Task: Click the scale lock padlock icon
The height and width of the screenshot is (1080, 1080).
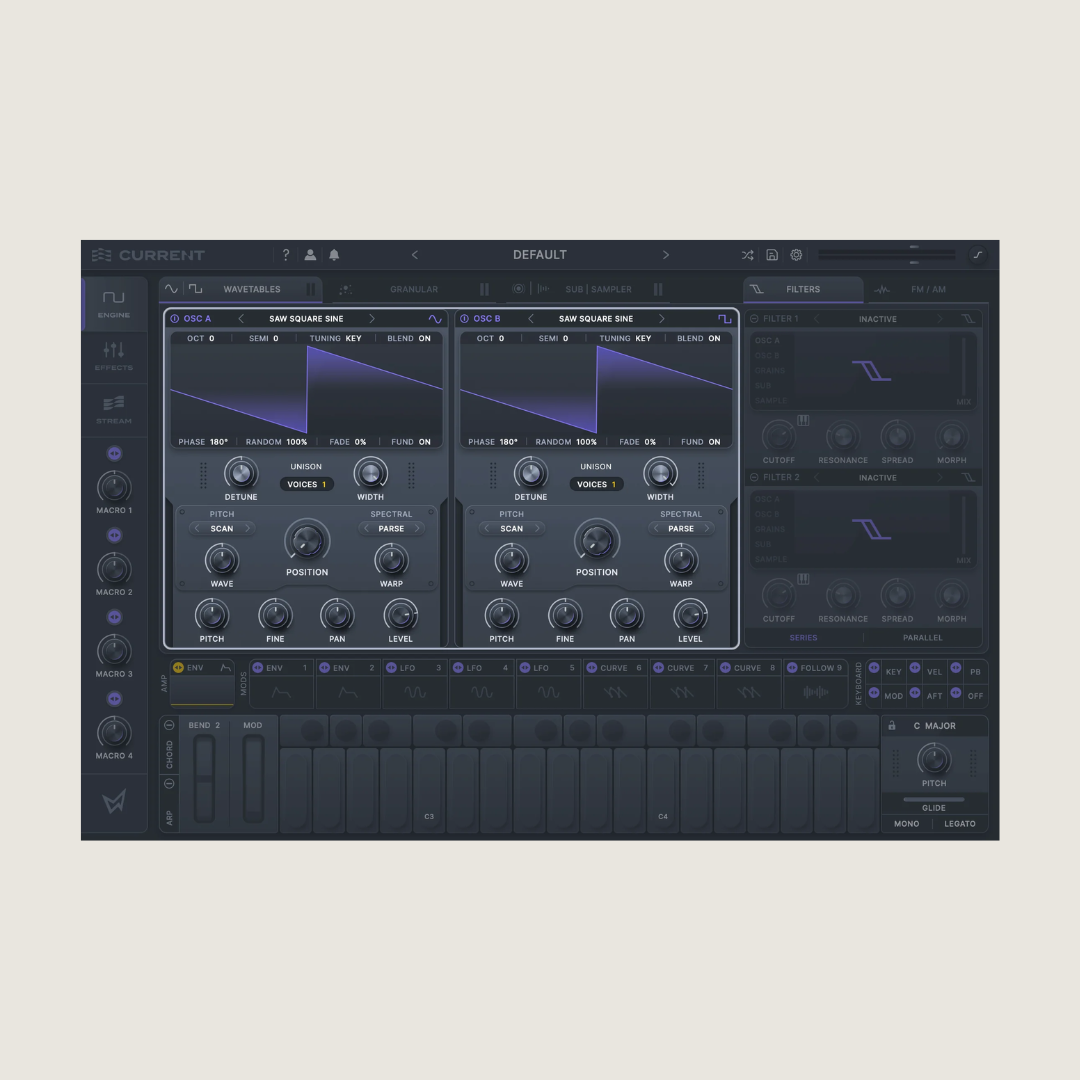Action: (x=892, y=725)
